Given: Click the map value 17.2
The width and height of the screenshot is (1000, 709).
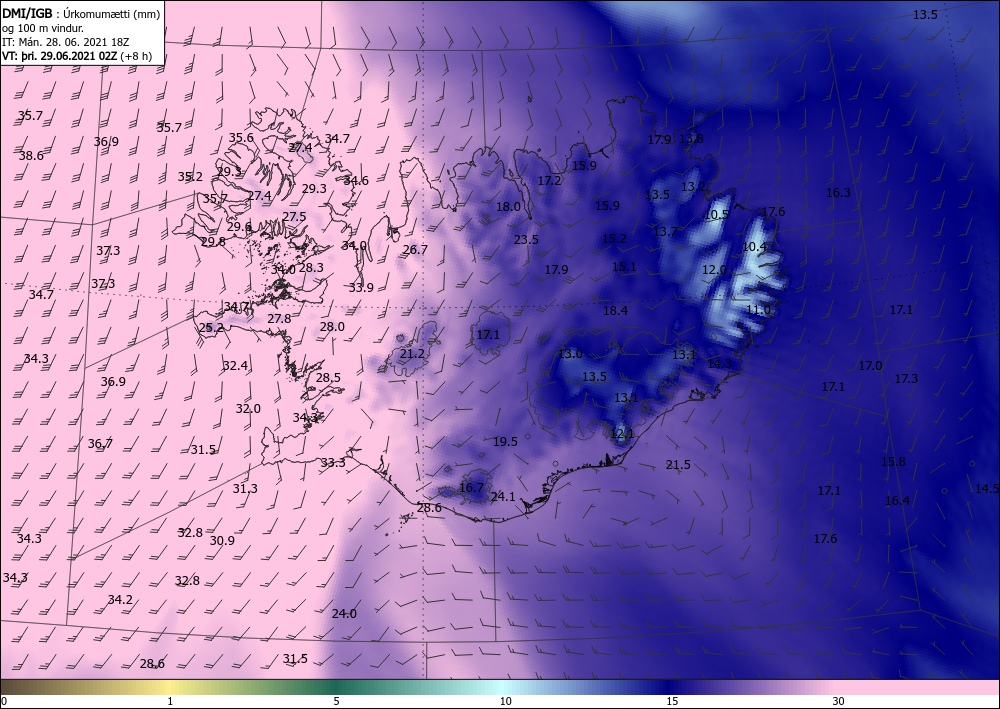Looking at the screenshot, I should pyautogui.click(x=549, y=180).
